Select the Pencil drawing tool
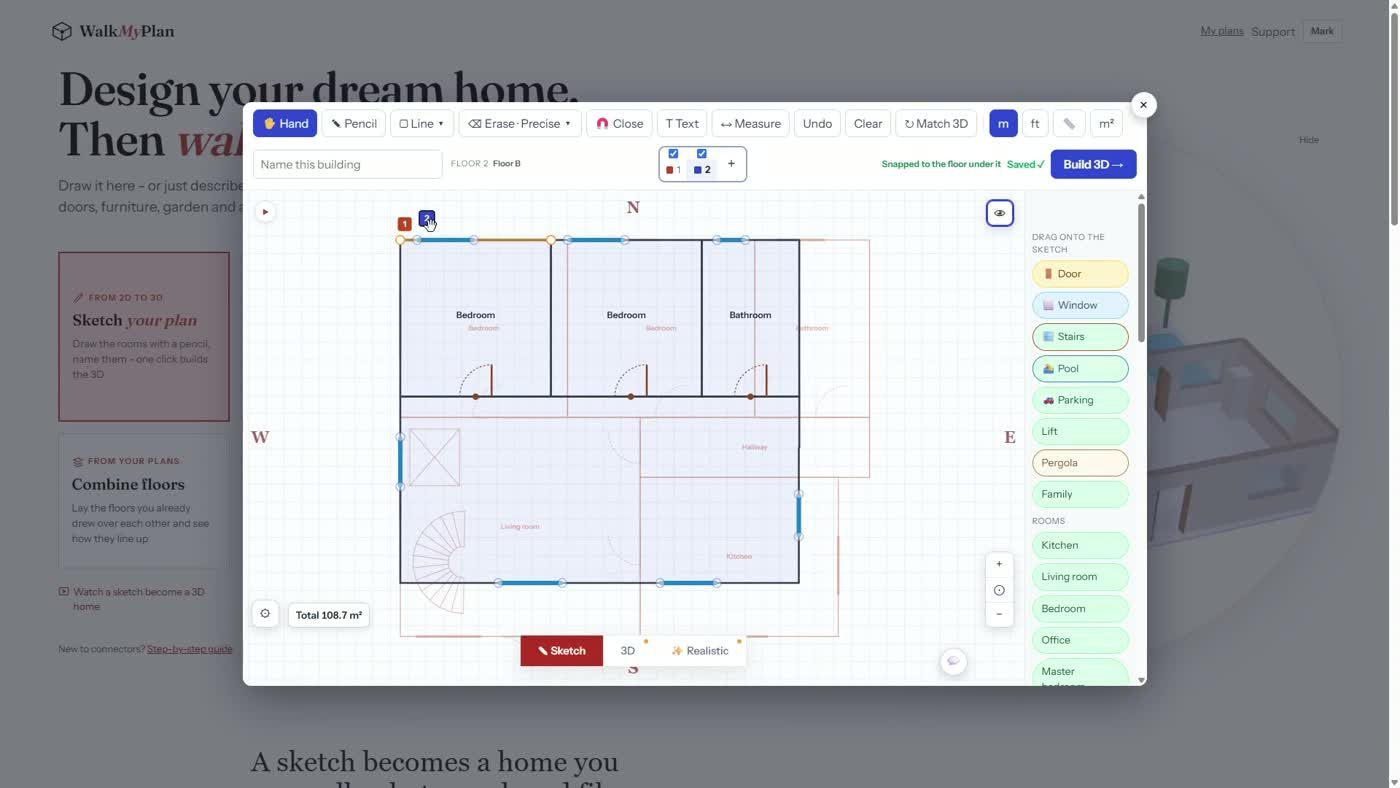The image size is (1400, 788). click(354, 123)
